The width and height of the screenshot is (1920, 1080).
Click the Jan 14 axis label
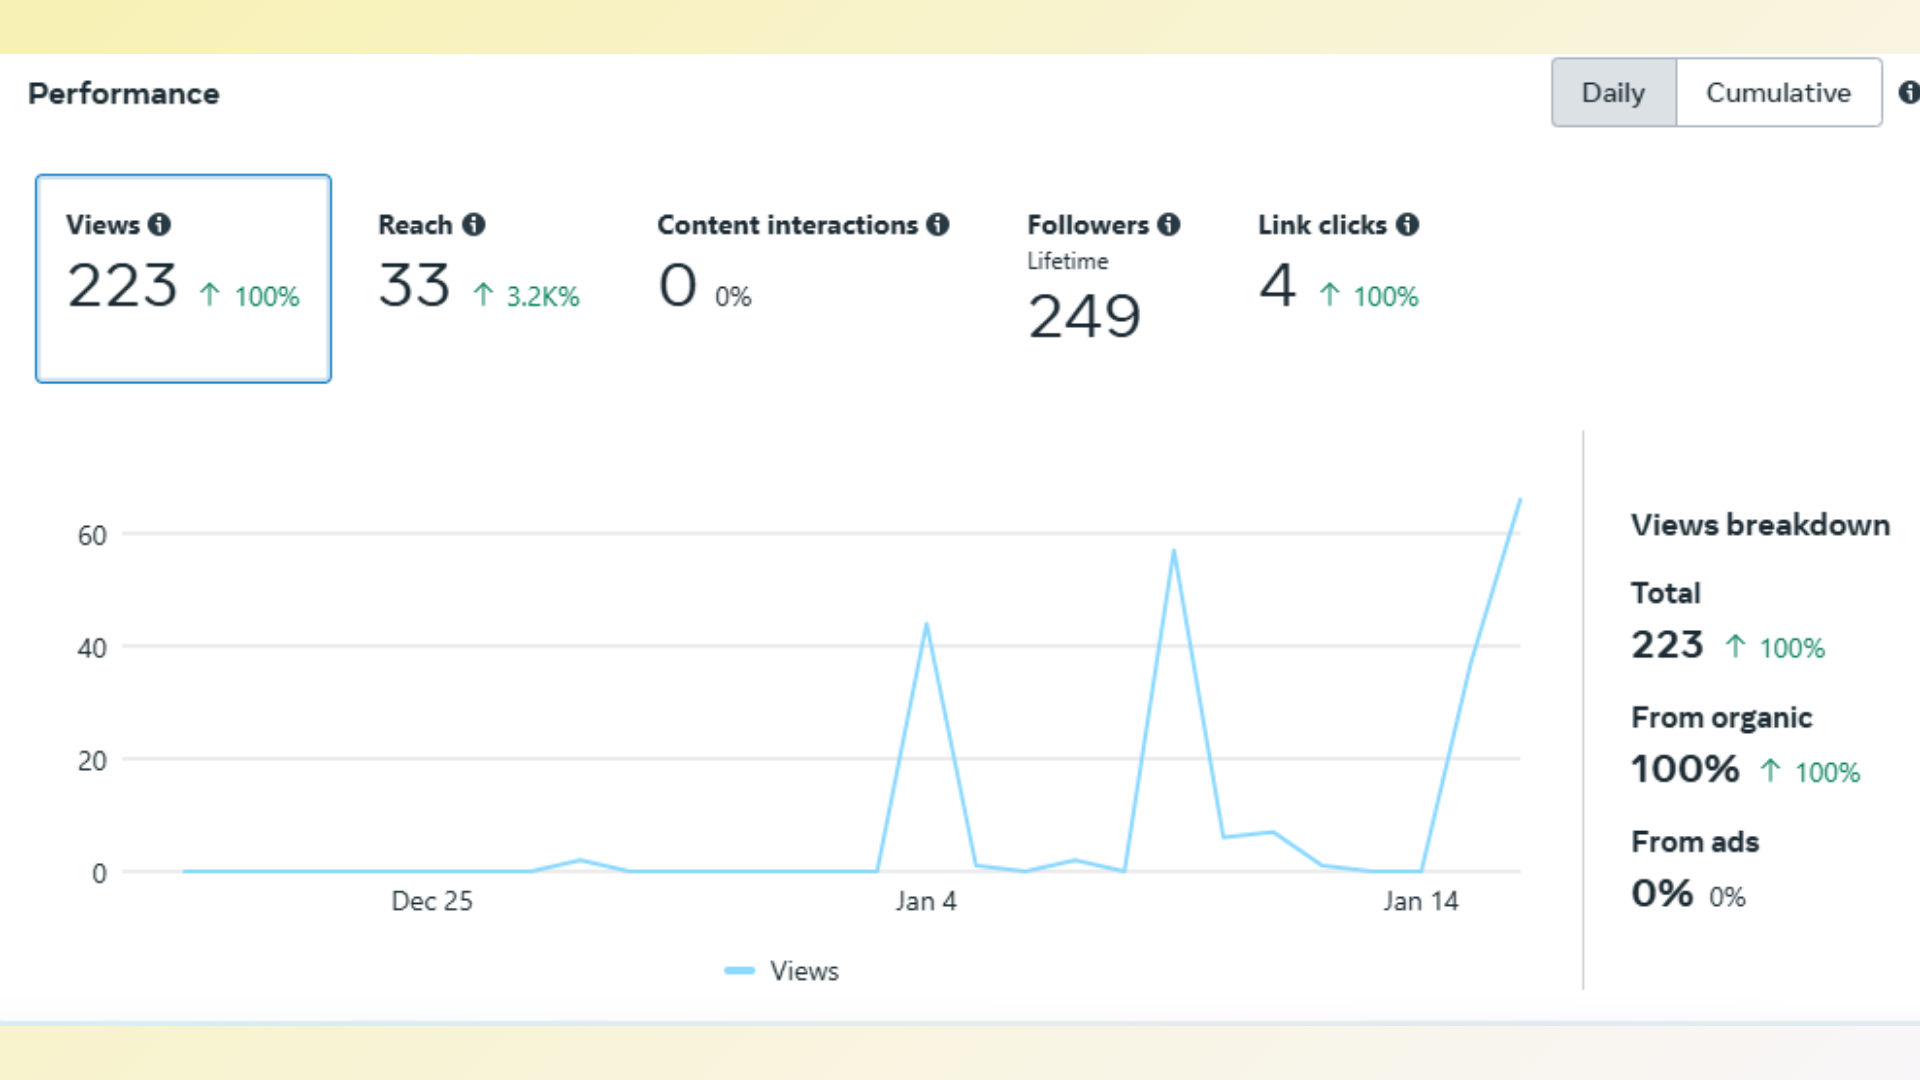[x=1420, y=901]
